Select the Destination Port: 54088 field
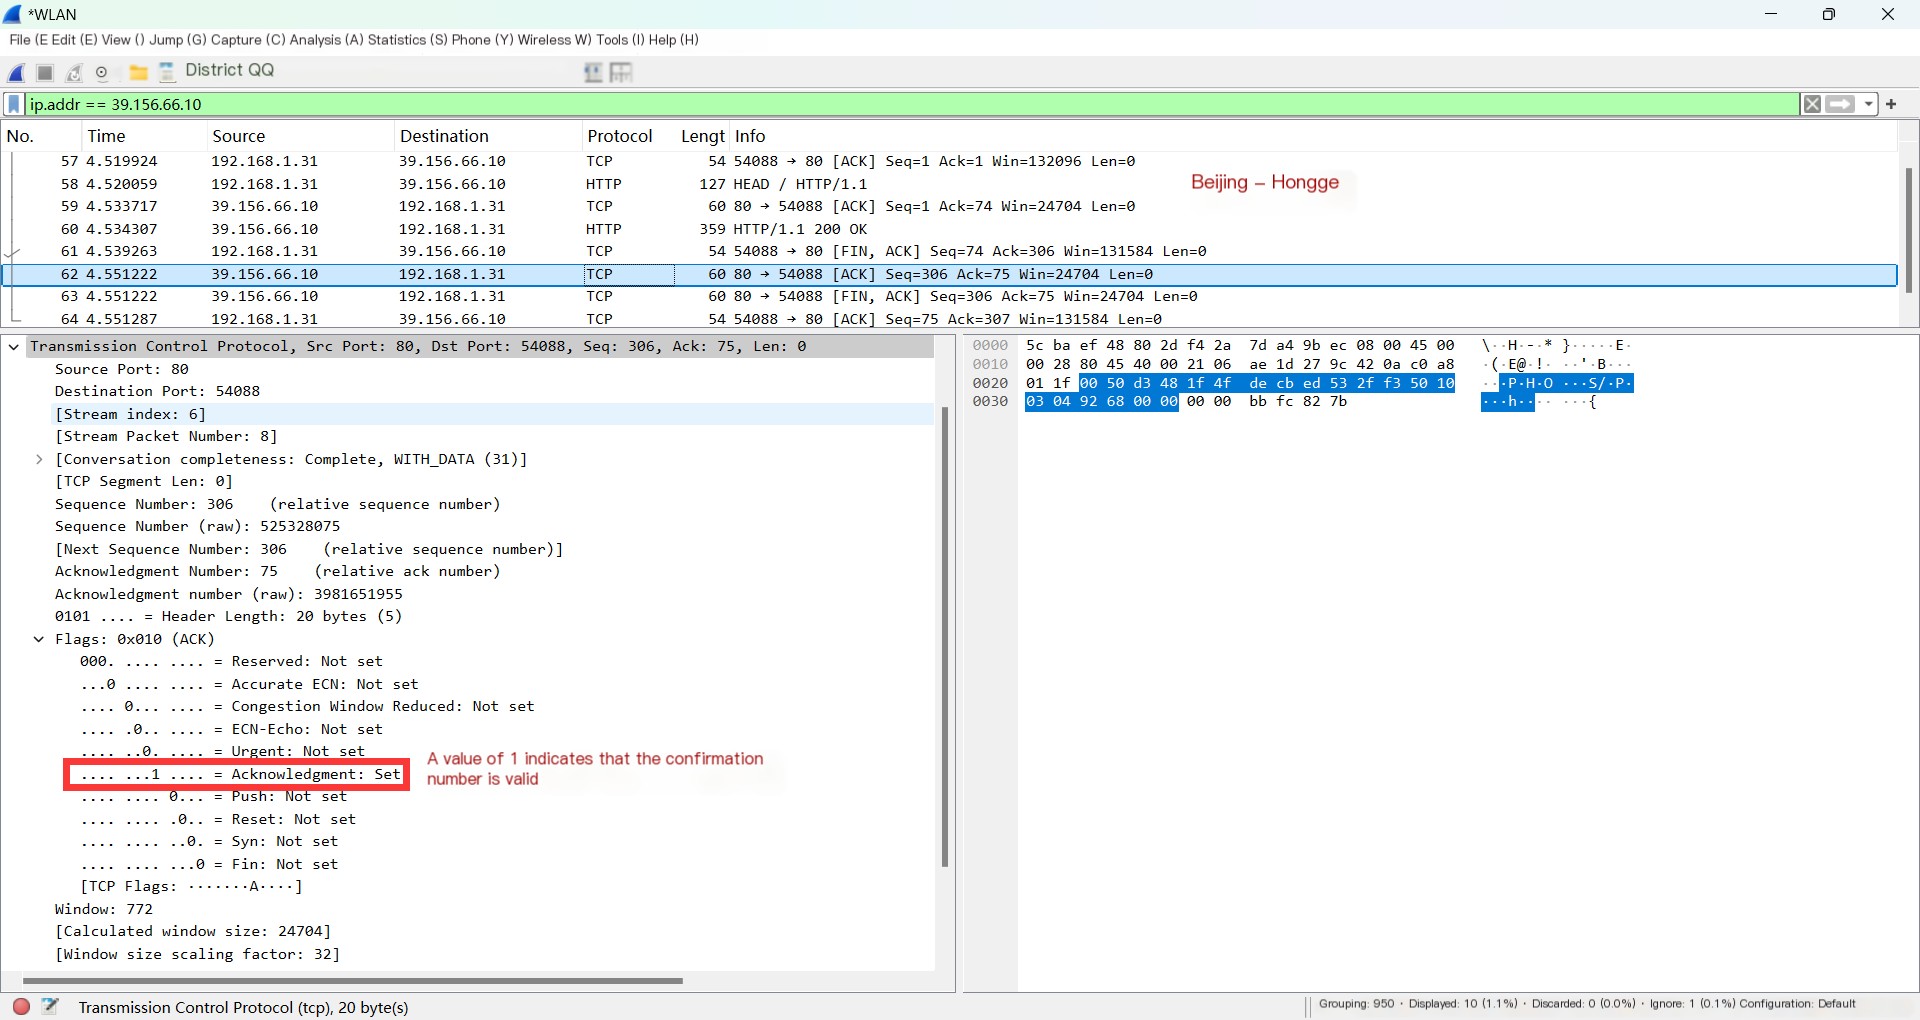Viewport: 1920px width, 1020px height. pos(157,392)
